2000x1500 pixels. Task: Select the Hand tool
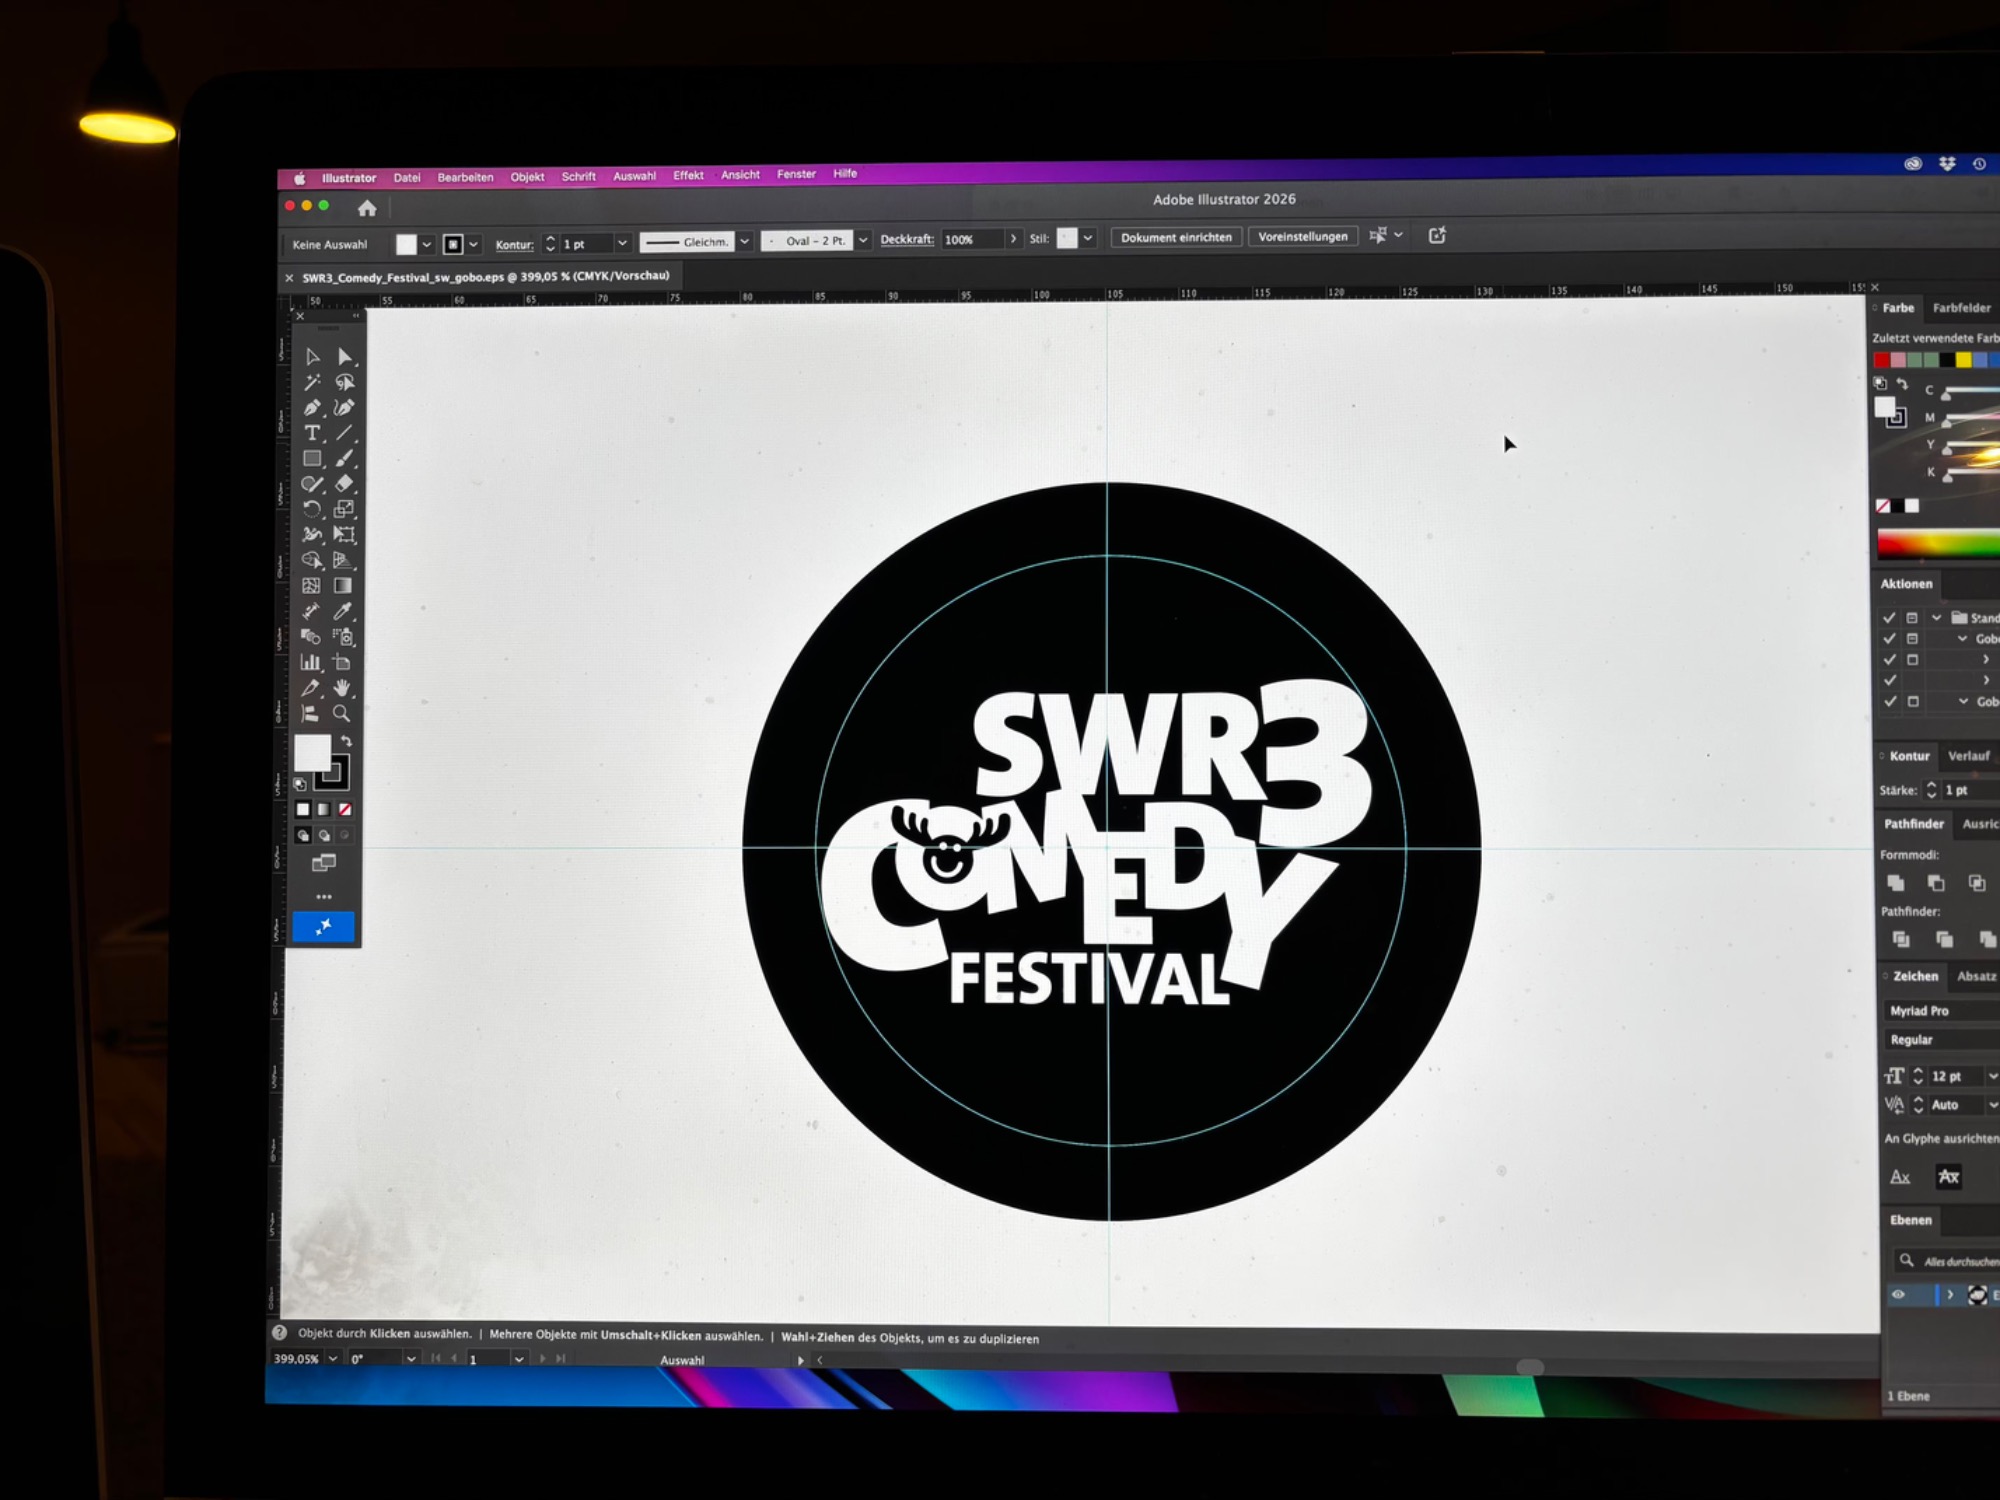point(343,688)
